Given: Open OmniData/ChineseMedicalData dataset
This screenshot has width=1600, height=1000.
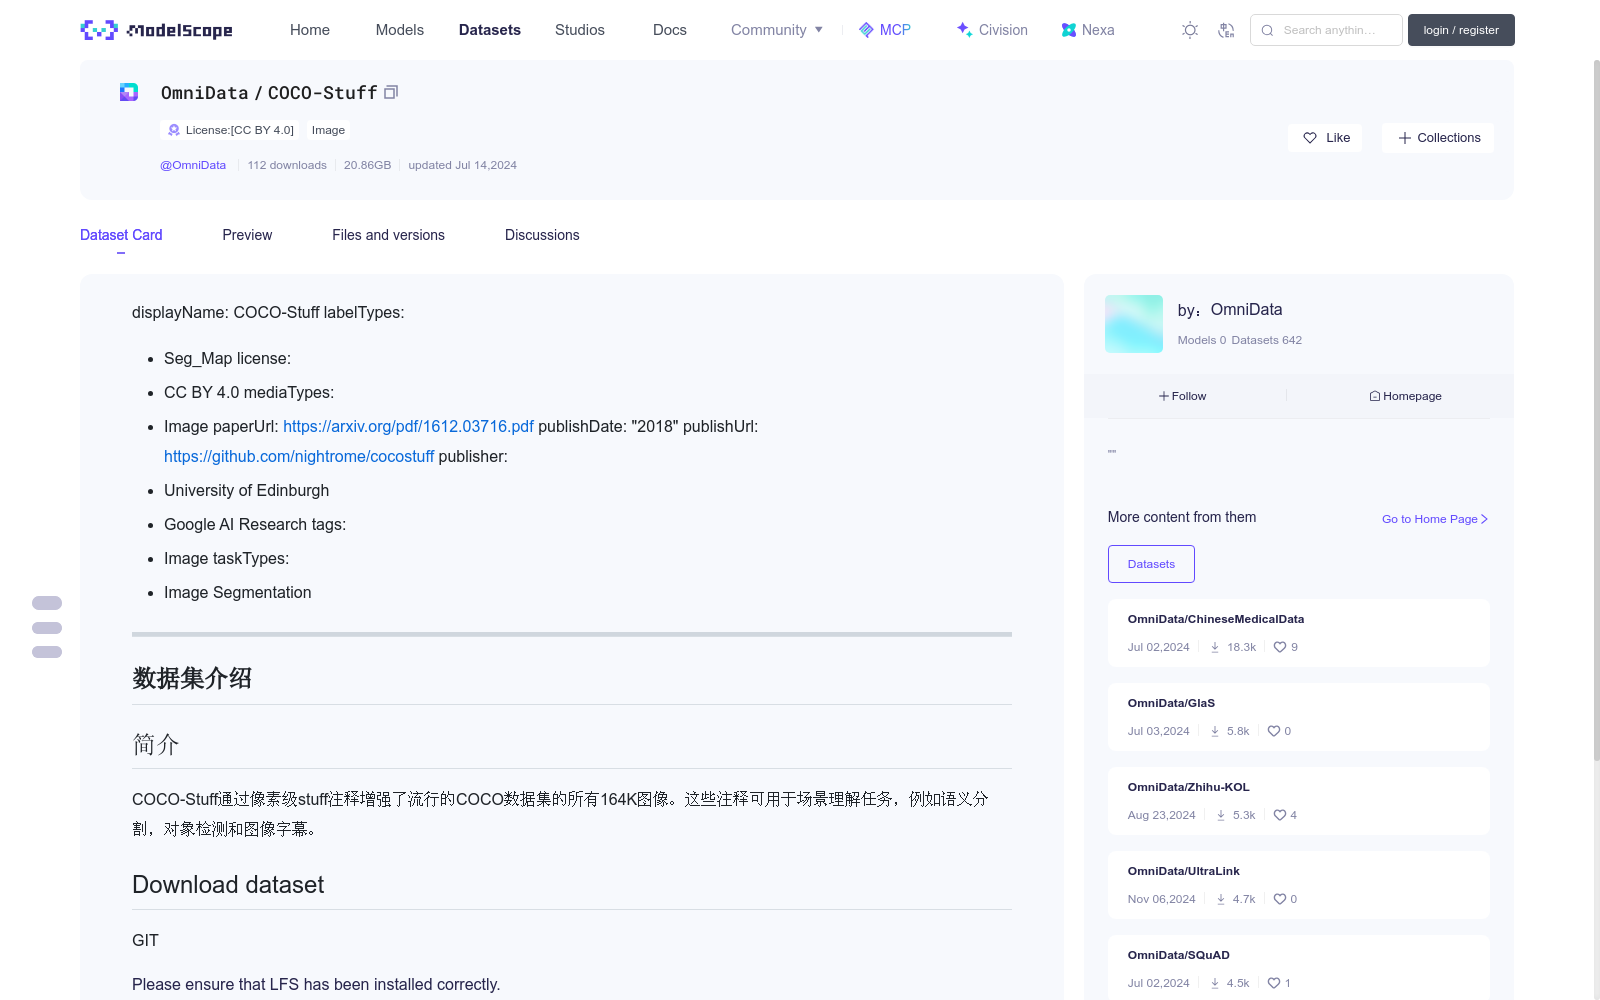Looking at the screenshot, I should [x=1216, y=619].
